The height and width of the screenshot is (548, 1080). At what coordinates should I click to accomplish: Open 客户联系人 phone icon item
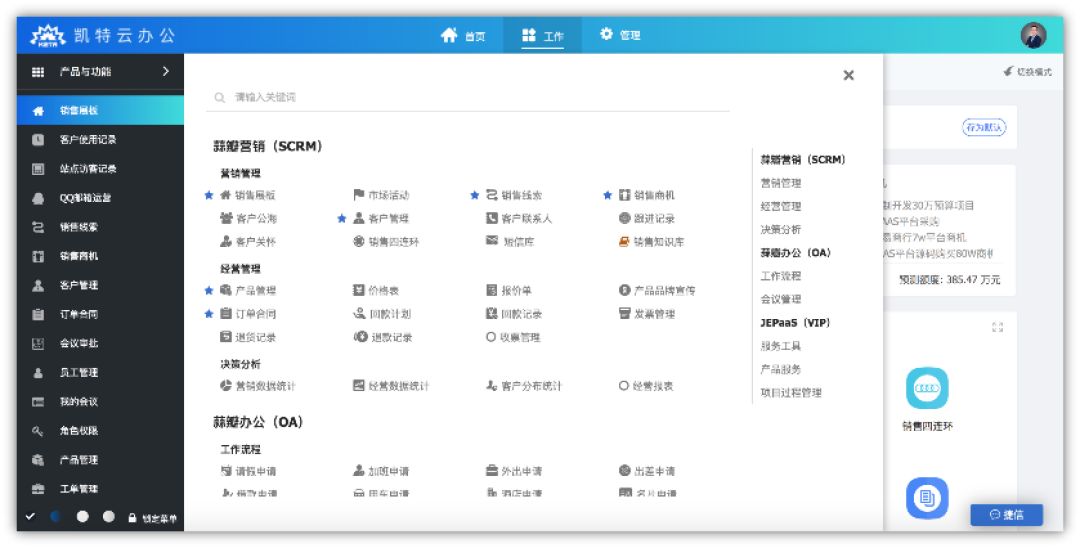click(519, 219)
